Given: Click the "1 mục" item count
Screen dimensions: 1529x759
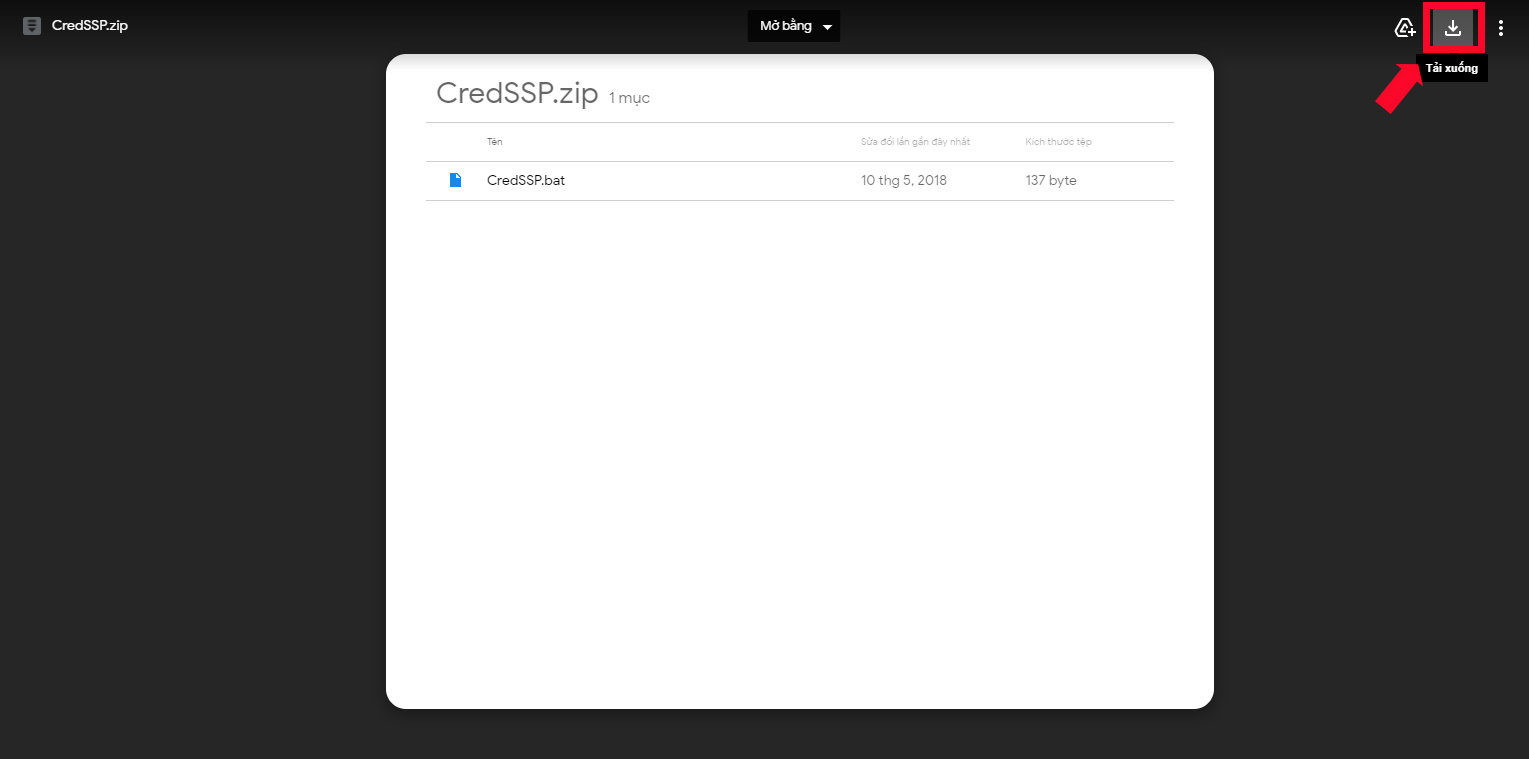Looking at the screenshot, I should click(x=629, y=98).
